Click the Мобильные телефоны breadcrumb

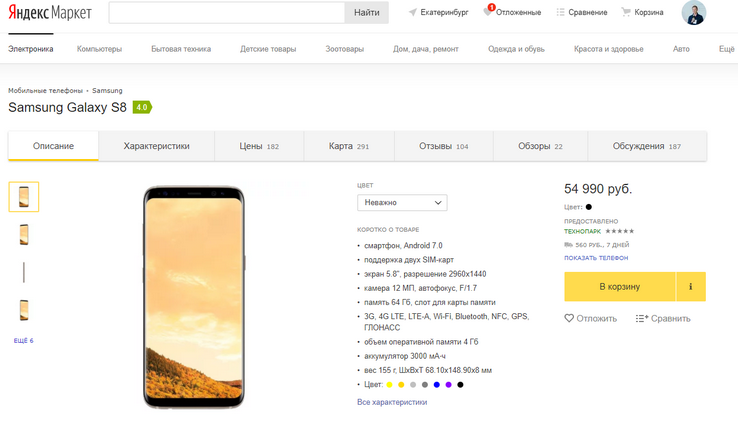click(x=45, y=90)
